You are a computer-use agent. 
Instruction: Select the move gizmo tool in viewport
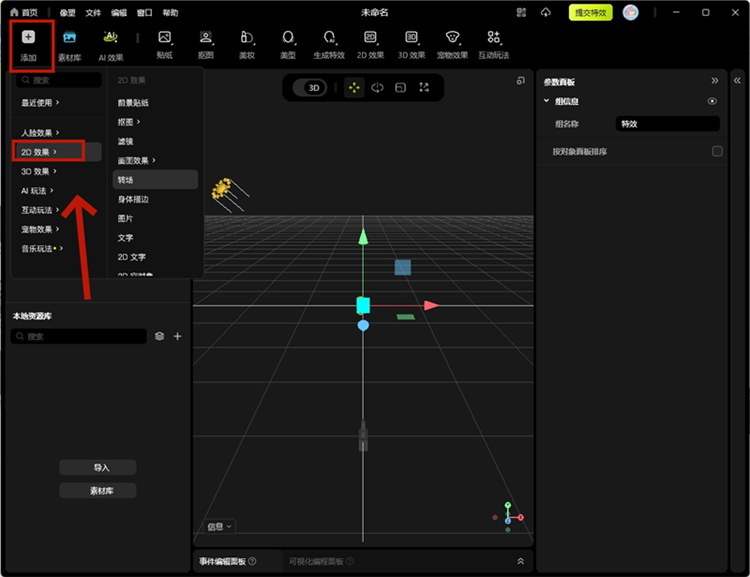click(x=354, y=88)
